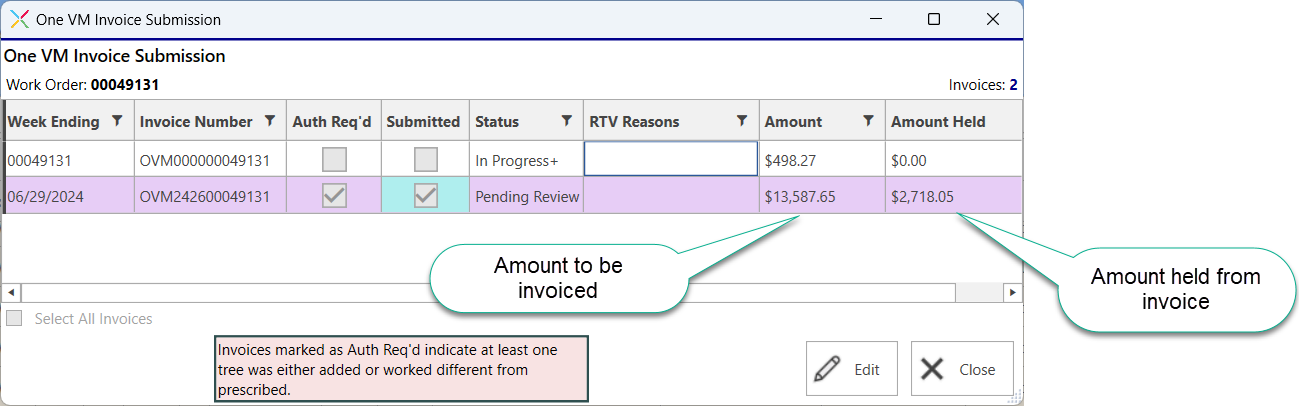The height and width of the screenshot is (406, 1299).
Task: Edit the selected invoice
Action: pos(852,369)
